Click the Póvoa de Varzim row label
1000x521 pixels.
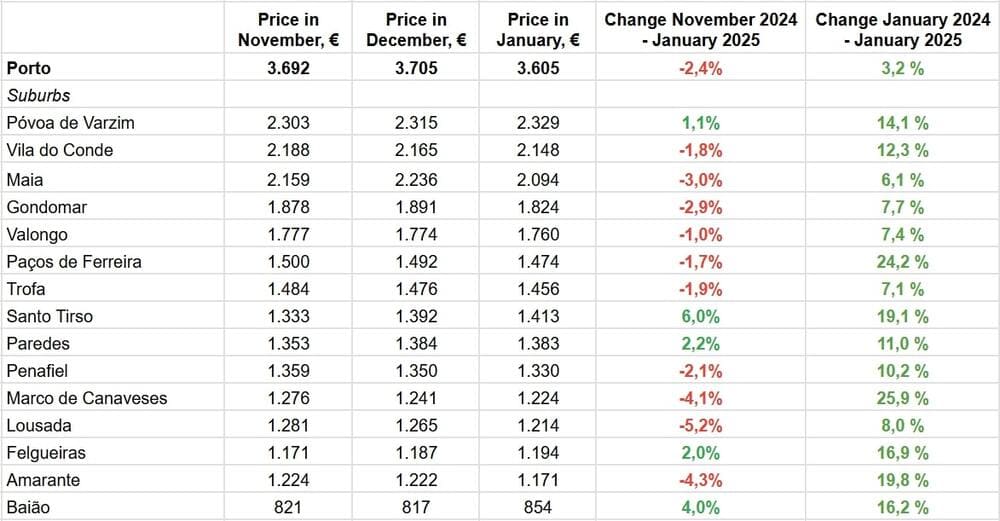click(x=70, y=123)
